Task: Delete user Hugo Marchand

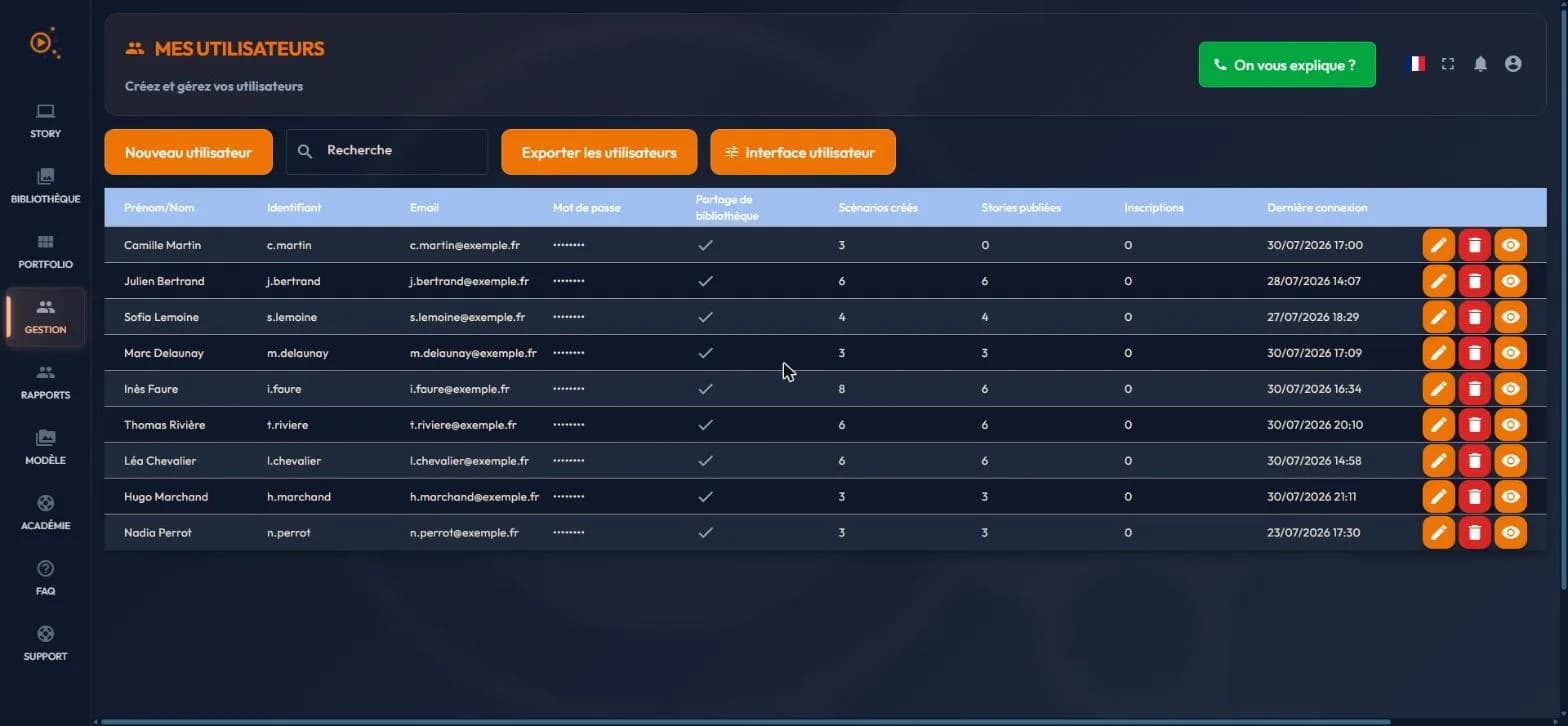Action: pyautogui.click(x=1474, y=497)
